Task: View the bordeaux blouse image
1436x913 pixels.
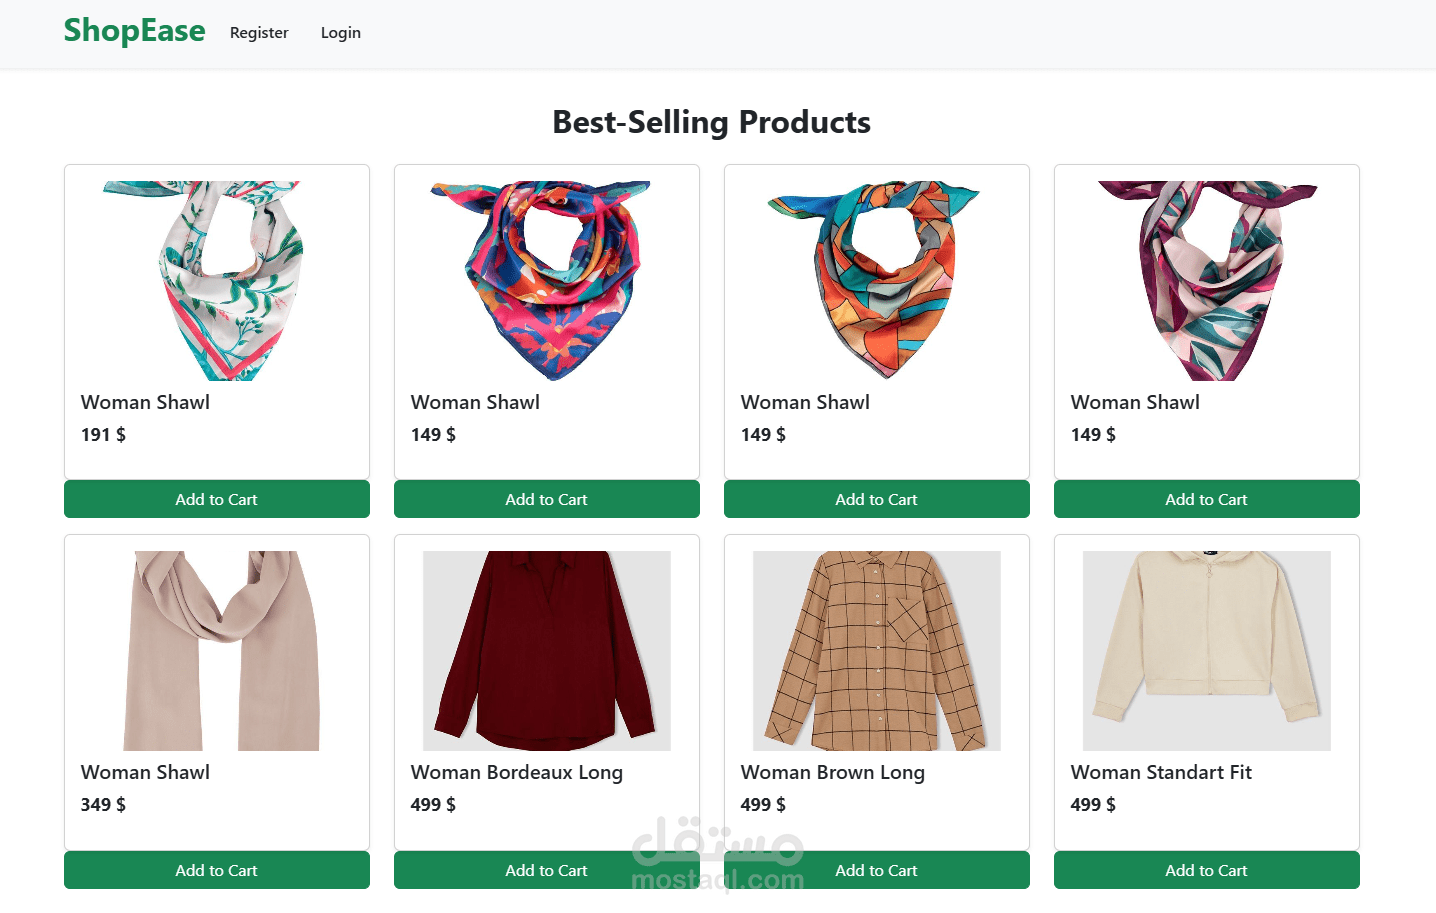Action: 547,651
